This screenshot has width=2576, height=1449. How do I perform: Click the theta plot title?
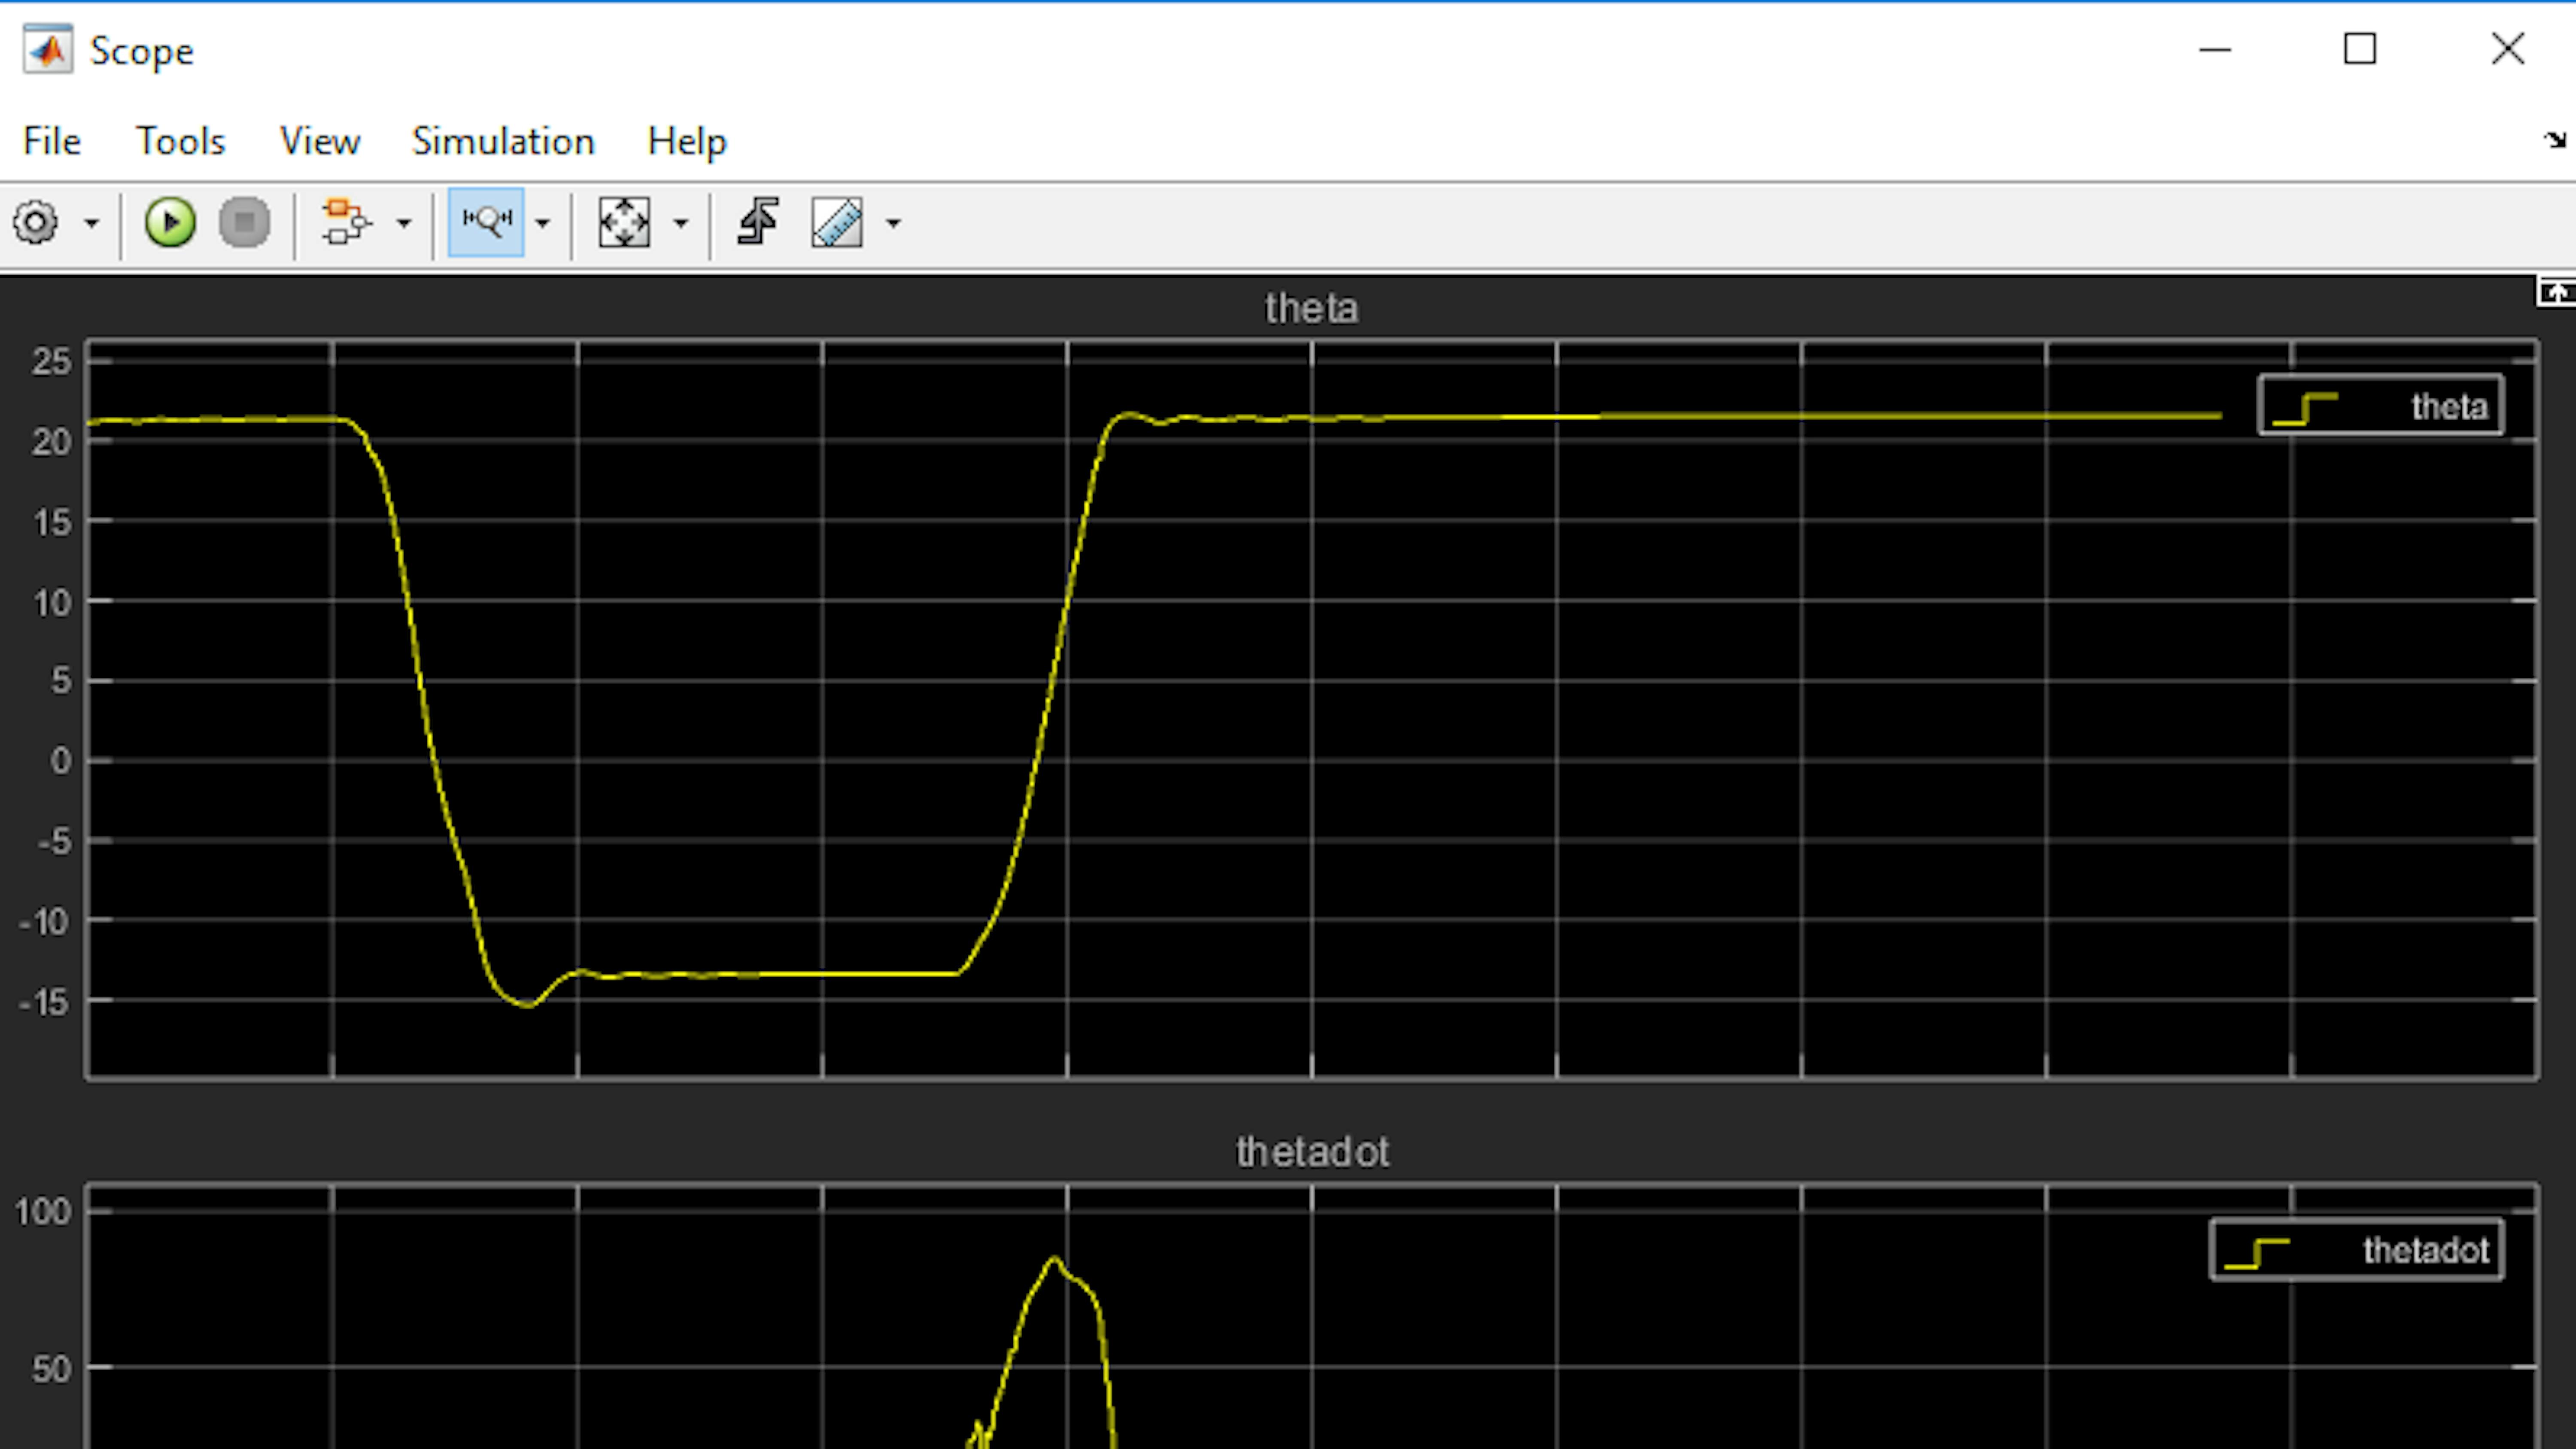pos(1311,308)
